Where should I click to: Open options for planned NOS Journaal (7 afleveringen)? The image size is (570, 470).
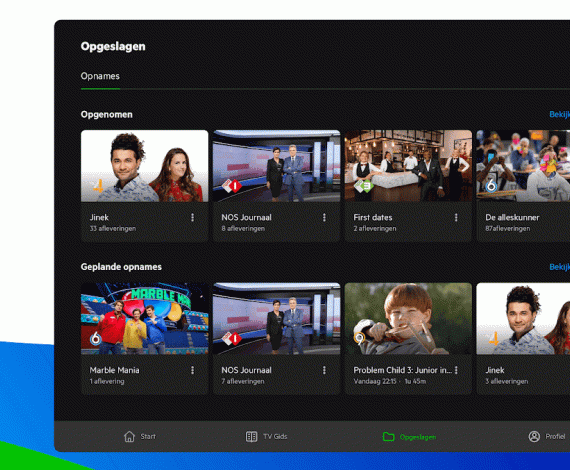(324, 370)
